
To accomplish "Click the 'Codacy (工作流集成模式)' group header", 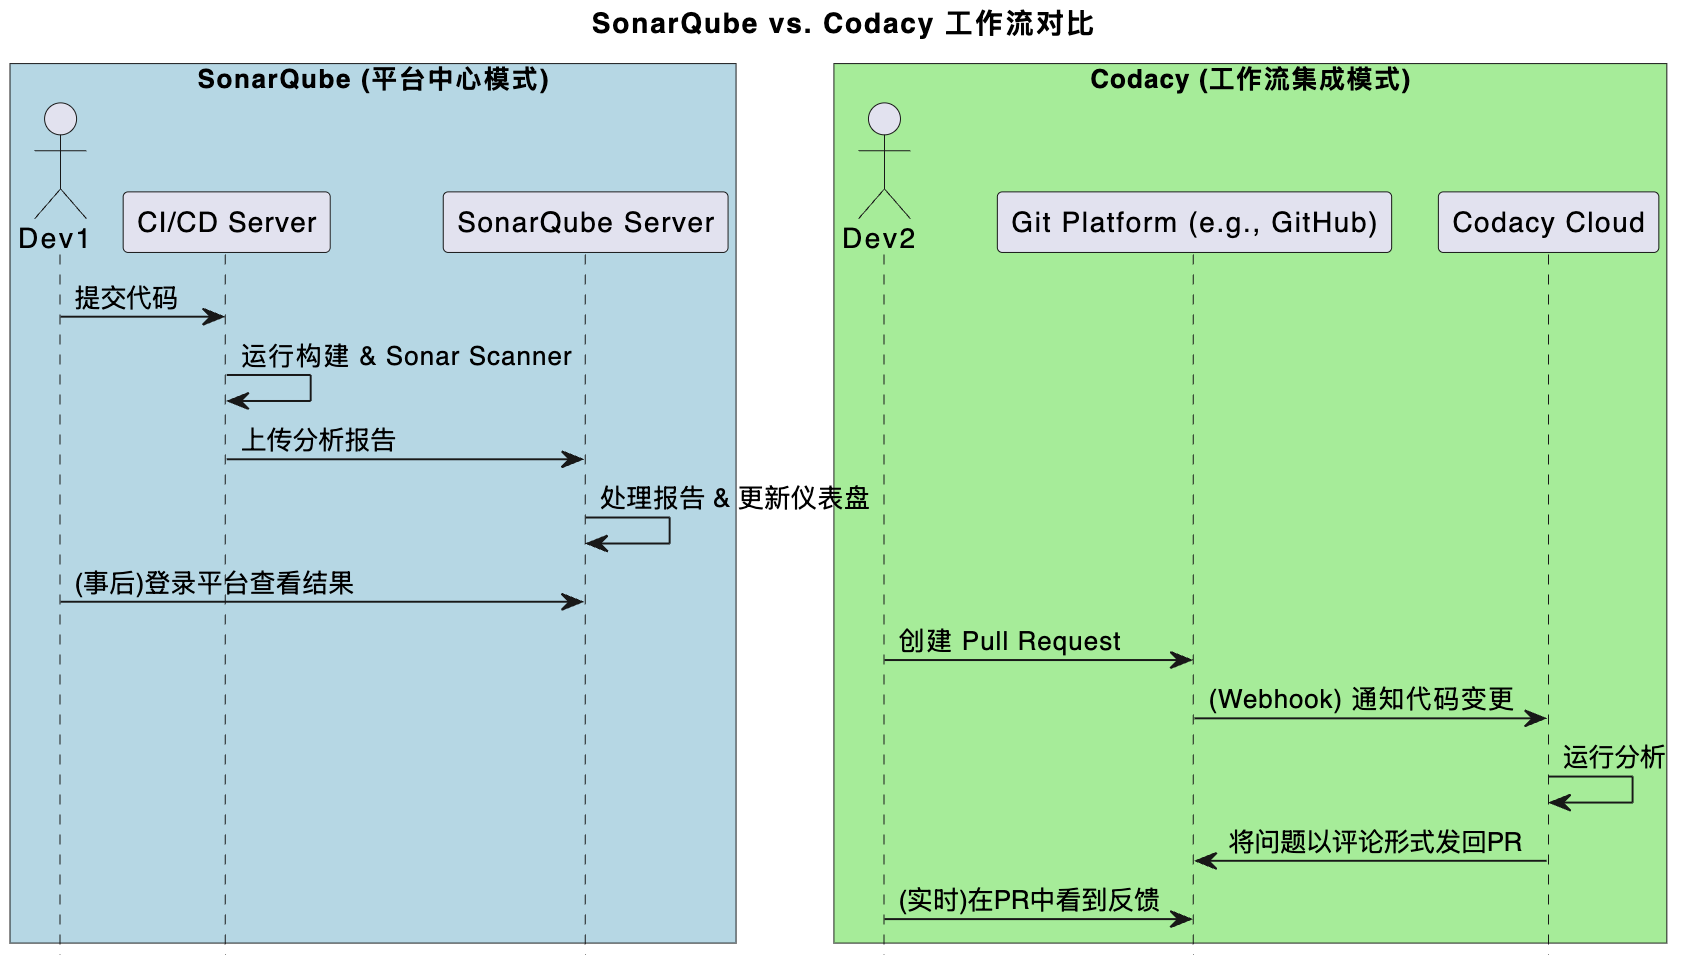I will tap(1250, 79).
